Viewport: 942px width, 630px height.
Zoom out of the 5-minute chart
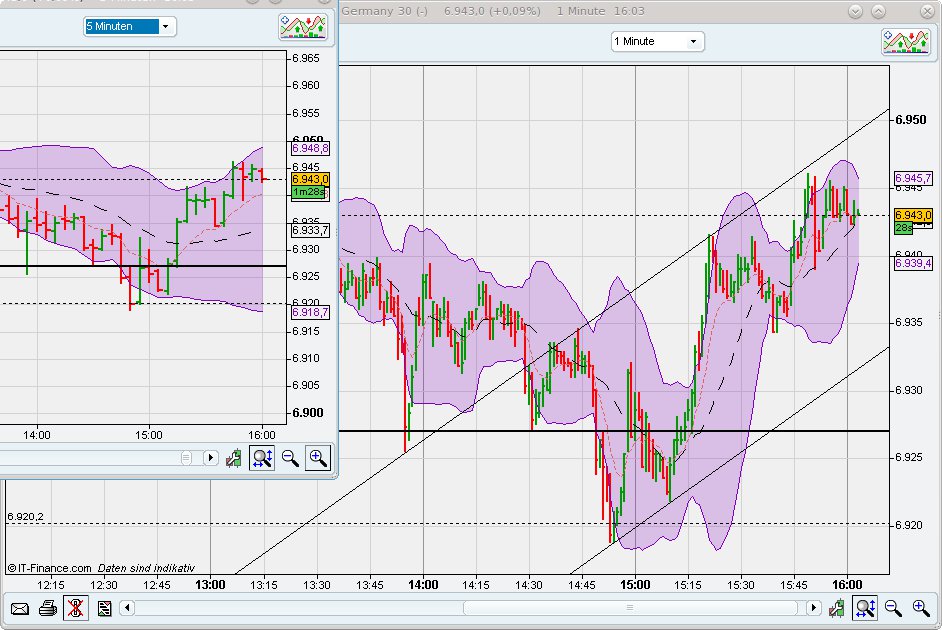click(289, 458)
